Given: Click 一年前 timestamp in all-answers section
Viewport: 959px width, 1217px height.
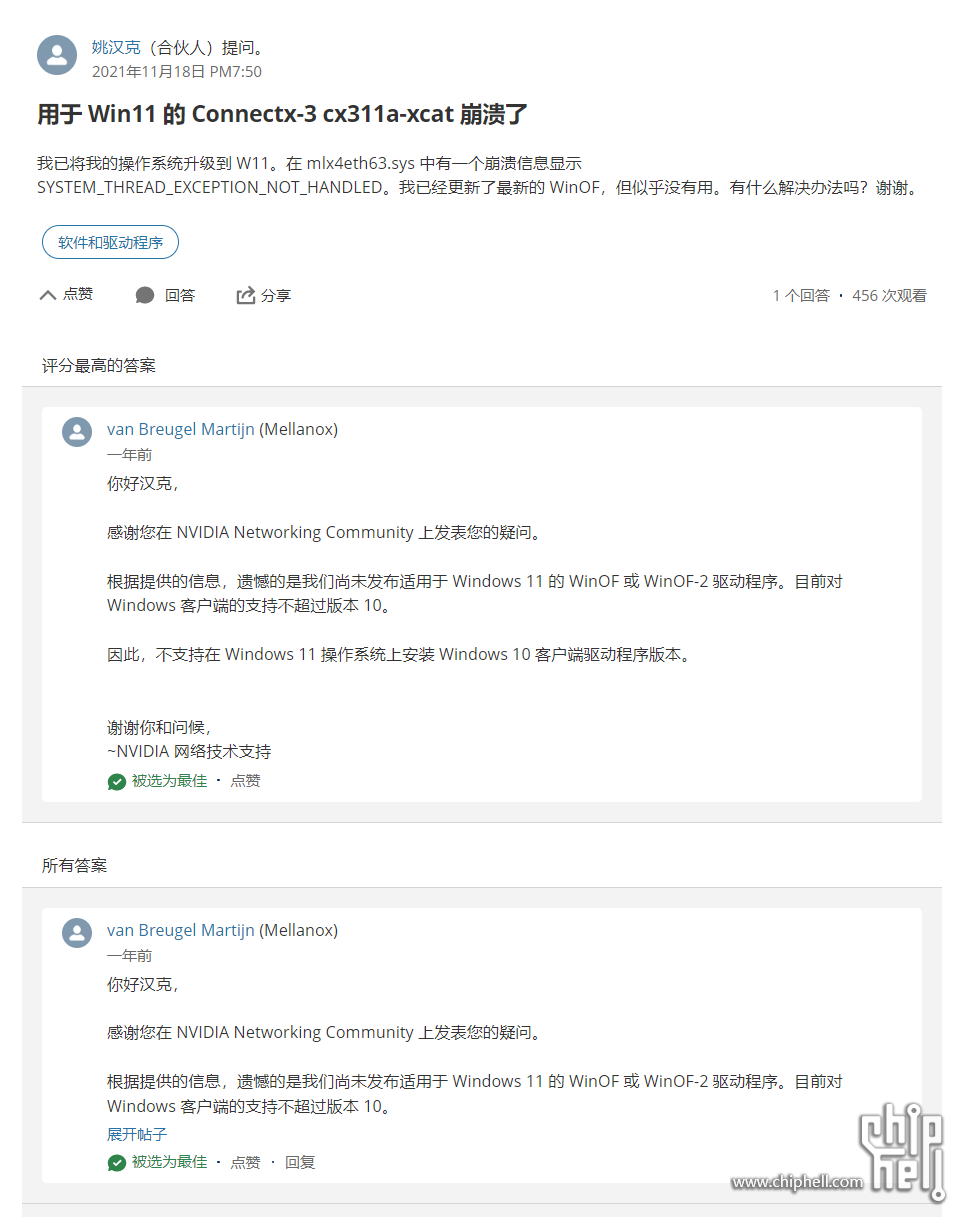Looking at the screenshot, I should pyautogui.click(x=130, y=955).
